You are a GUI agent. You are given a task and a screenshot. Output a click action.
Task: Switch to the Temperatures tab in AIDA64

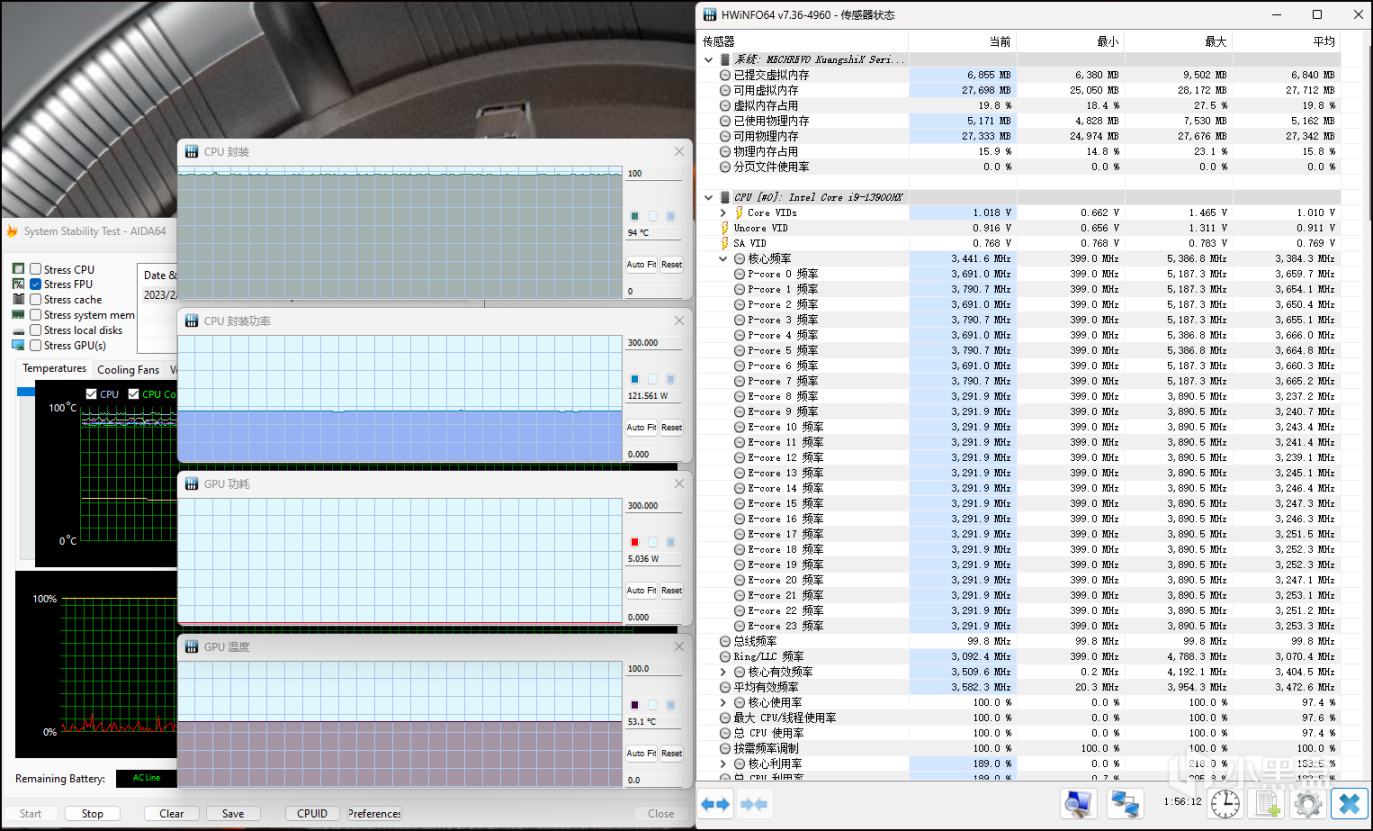click(x=54, y=369)
